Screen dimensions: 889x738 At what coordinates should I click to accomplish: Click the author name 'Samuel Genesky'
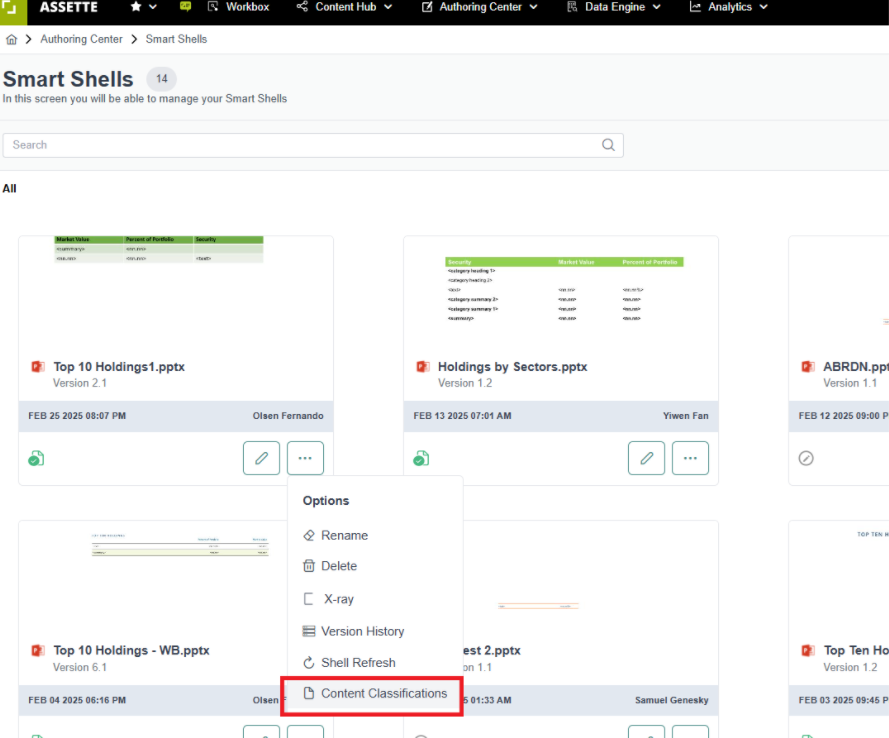pos(672,701)
